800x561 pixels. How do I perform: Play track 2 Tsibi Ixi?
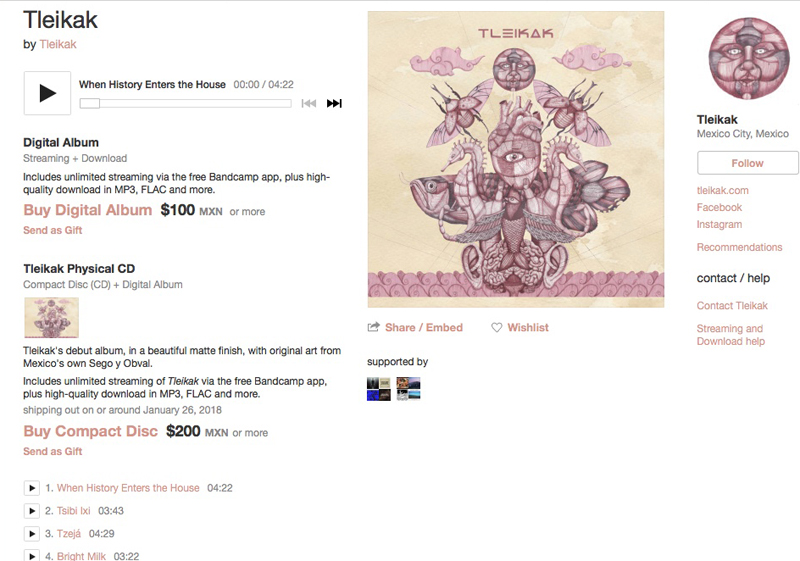coord(32,511)
